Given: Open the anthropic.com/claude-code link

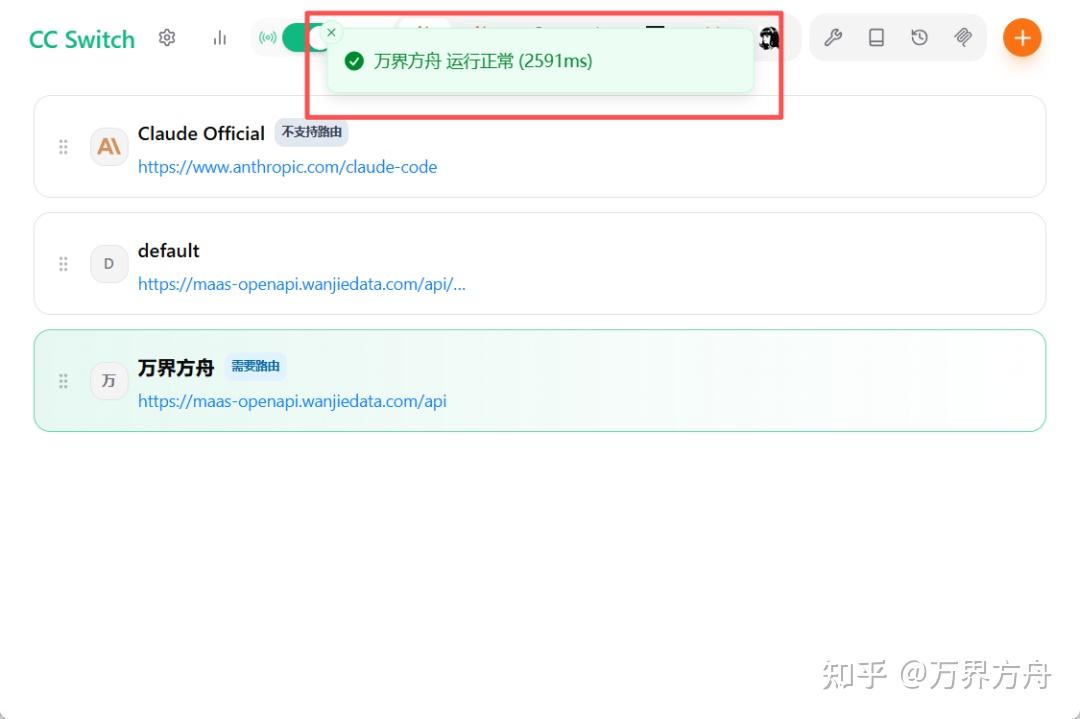Looking at the screenshot, I should tap(287, 167).
